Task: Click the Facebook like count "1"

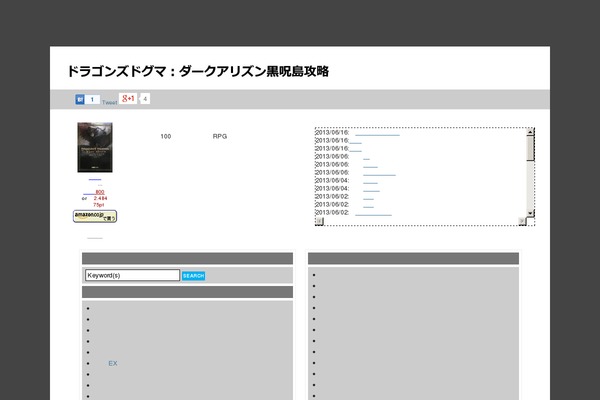Action: coord(92,100)
